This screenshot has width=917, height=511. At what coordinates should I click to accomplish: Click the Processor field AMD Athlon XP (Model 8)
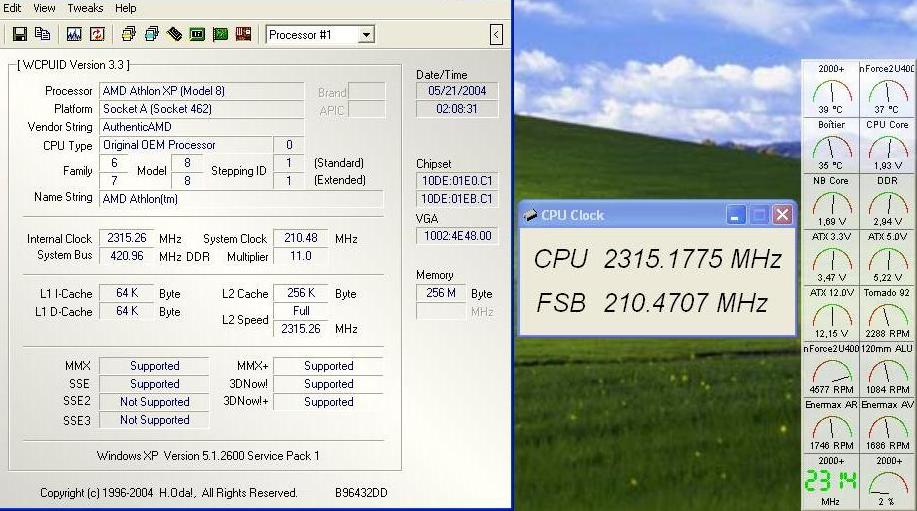[x=202, y=91]
